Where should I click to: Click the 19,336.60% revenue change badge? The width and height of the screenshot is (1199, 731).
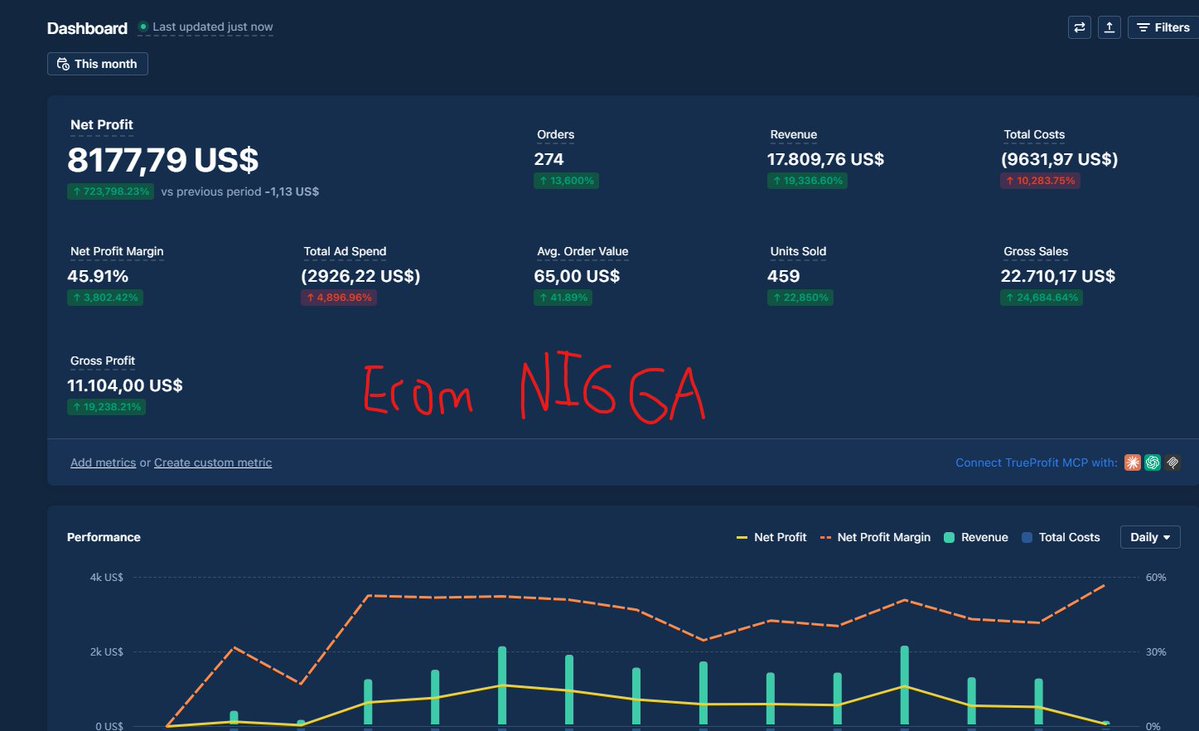[807, 181]
